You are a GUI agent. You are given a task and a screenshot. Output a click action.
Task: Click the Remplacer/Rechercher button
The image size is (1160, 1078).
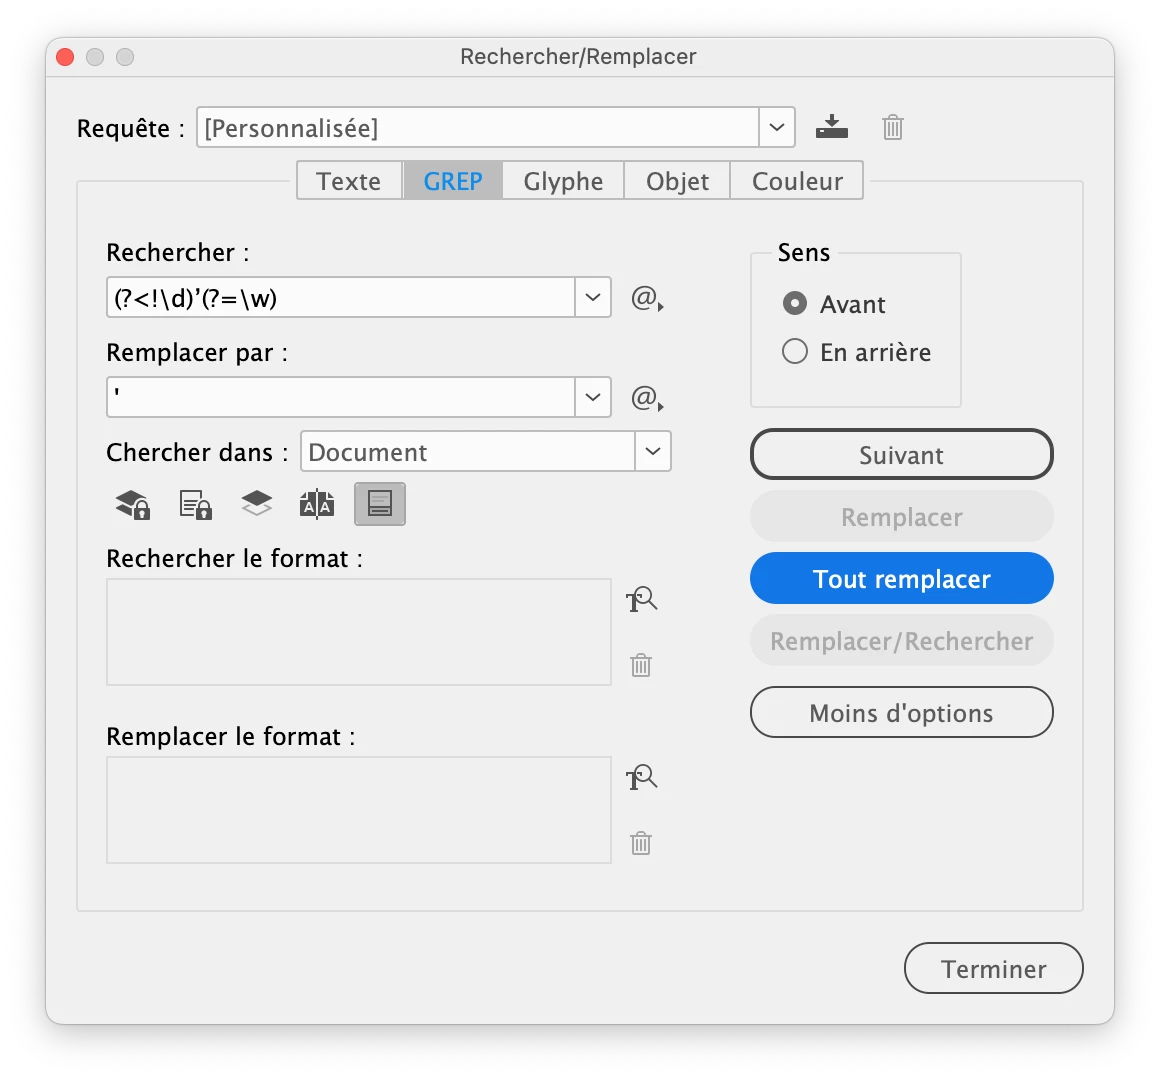point(901,641)
